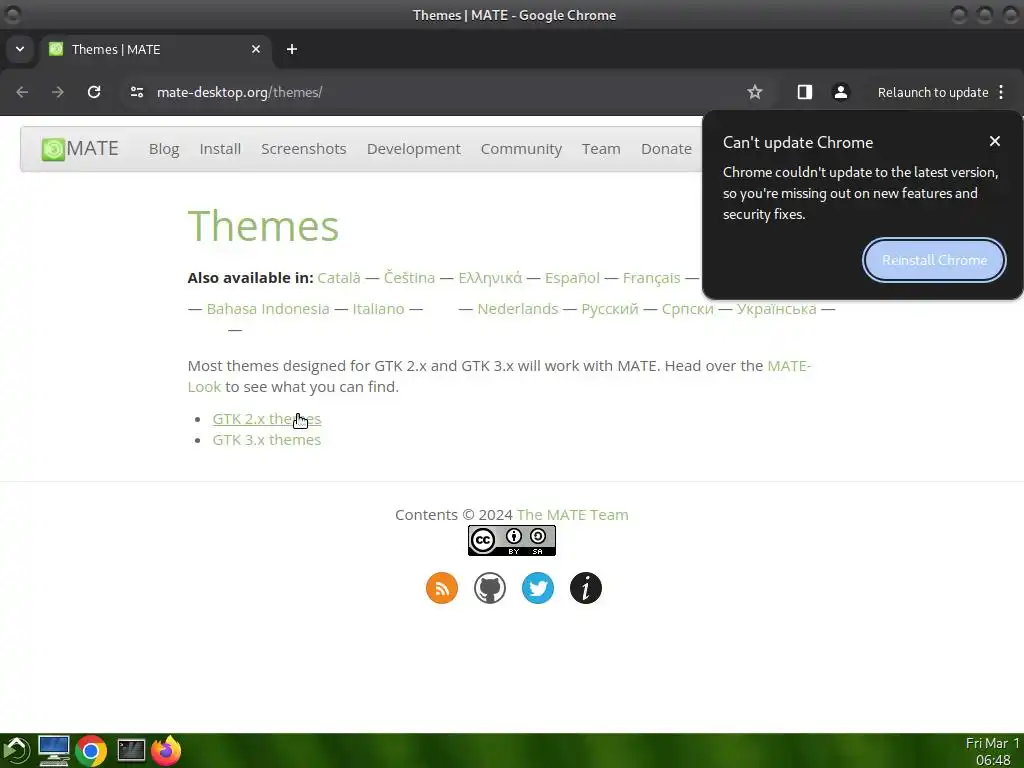Switch to Українська translation

(776, 309)
